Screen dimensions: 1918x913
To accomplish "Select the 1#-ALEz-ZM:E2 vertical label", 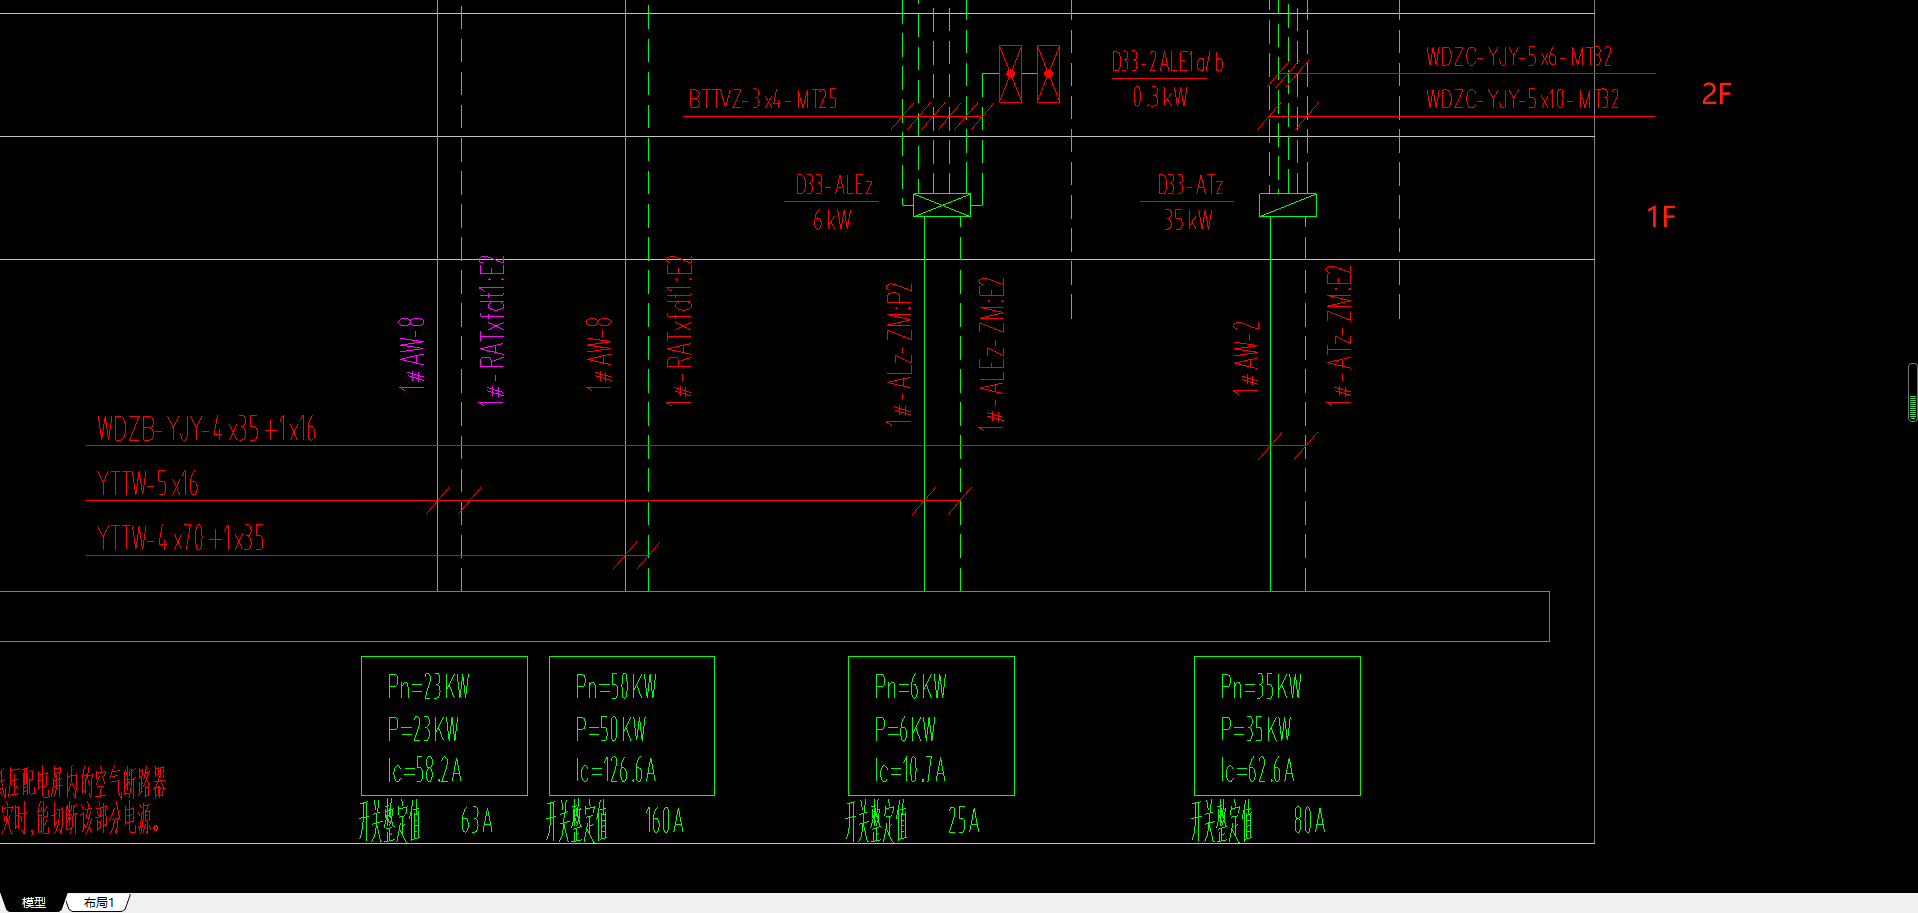I will point(992,354).
